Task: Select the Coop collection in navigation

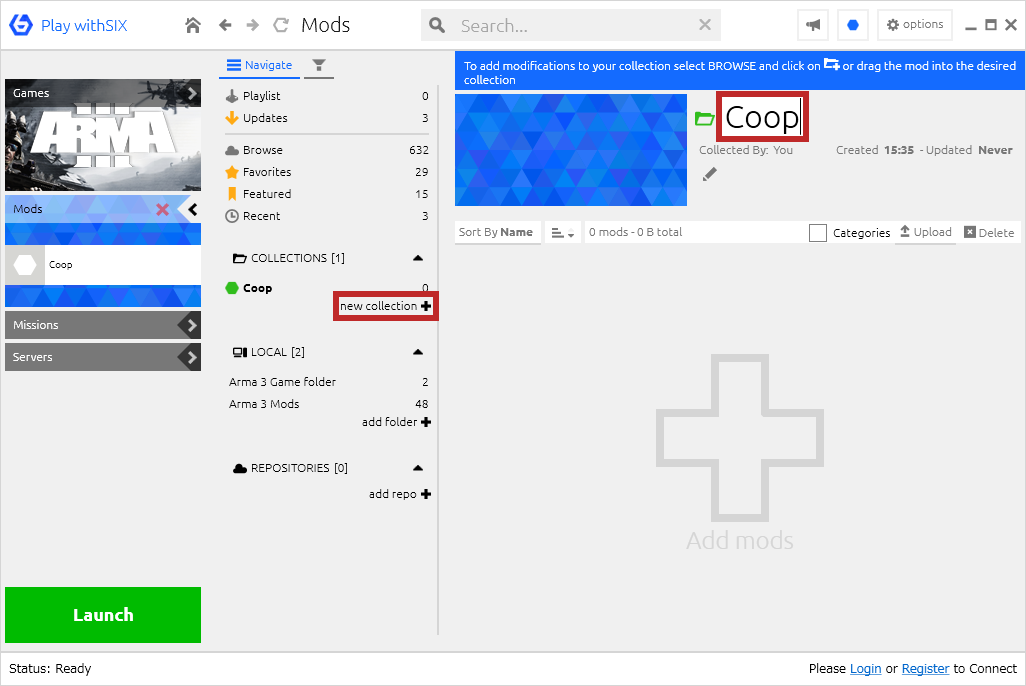Action: 257,288
